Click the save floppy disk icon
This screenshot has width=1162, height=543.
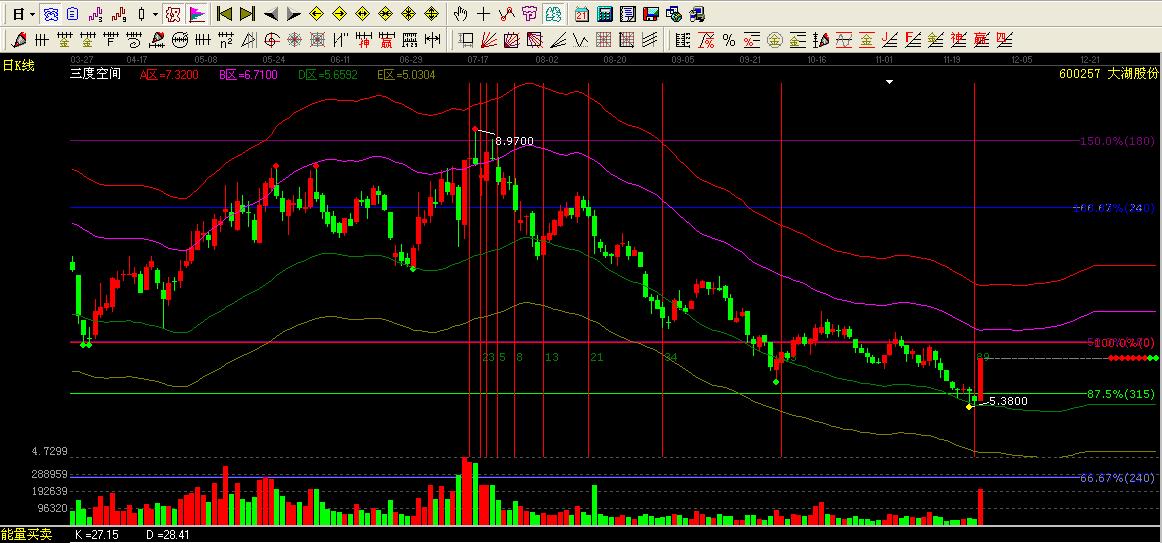pyautogui.click(x=650, y=14)
